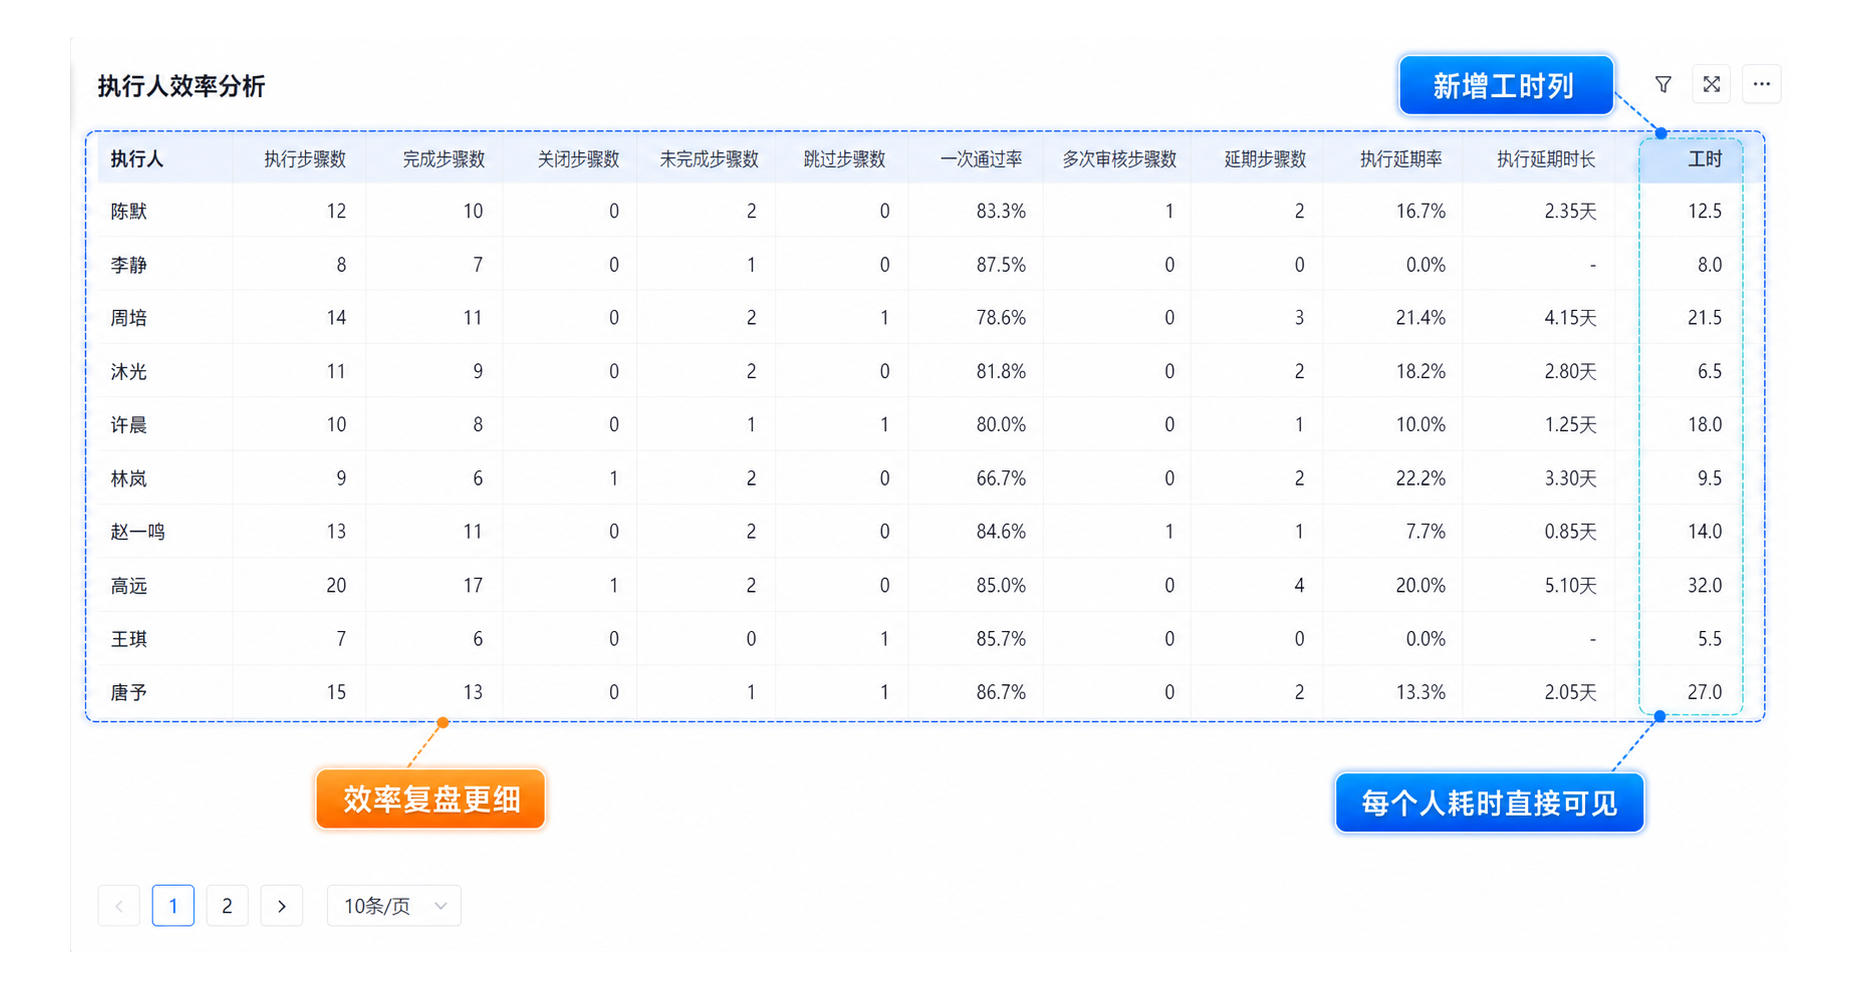1859x989 pixels.
Task: Click the 工时 column header
Action: 1705,159
